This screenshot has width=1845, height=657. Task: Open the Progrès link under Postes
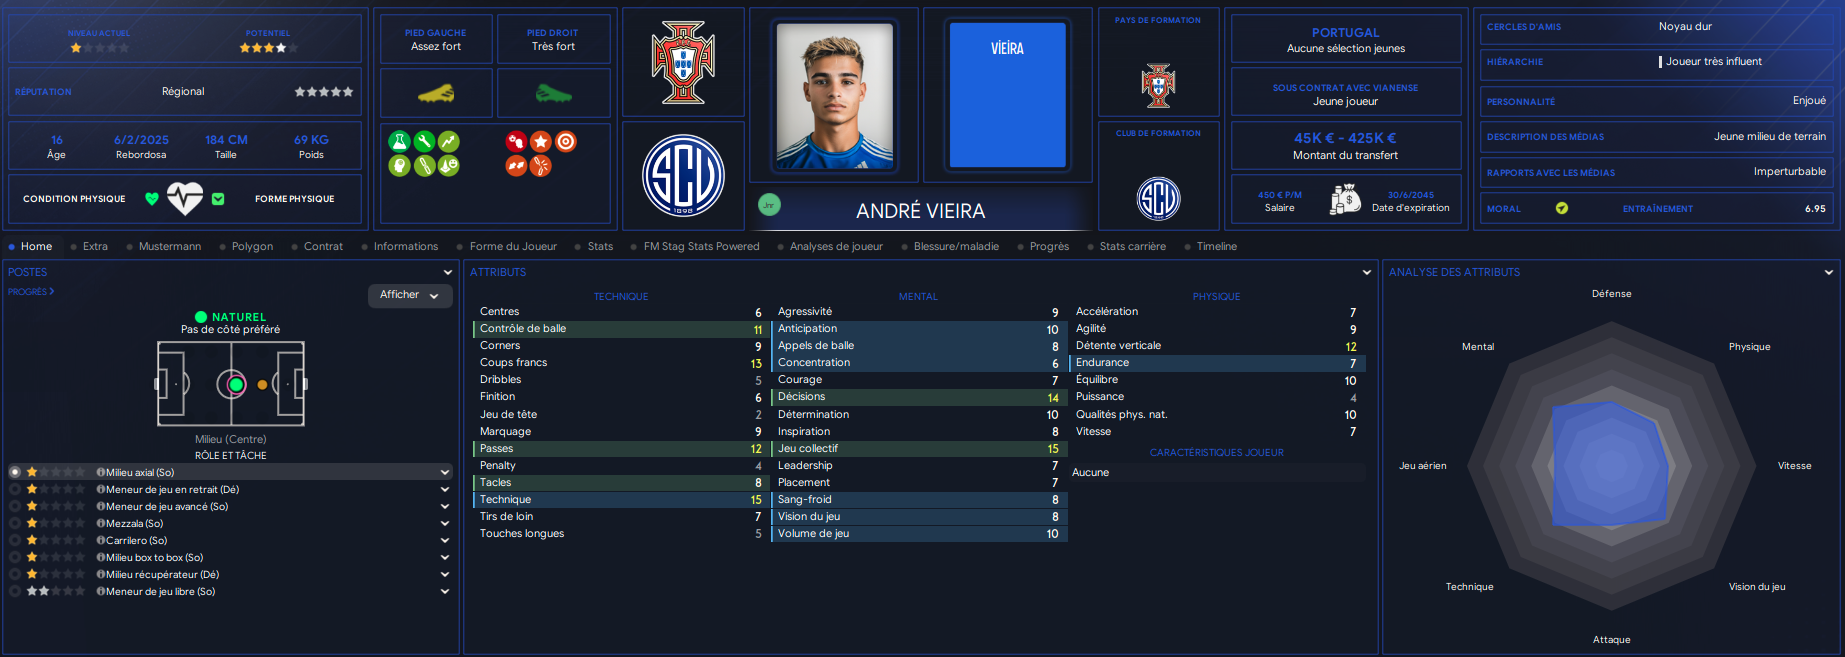tap(31, 292)
